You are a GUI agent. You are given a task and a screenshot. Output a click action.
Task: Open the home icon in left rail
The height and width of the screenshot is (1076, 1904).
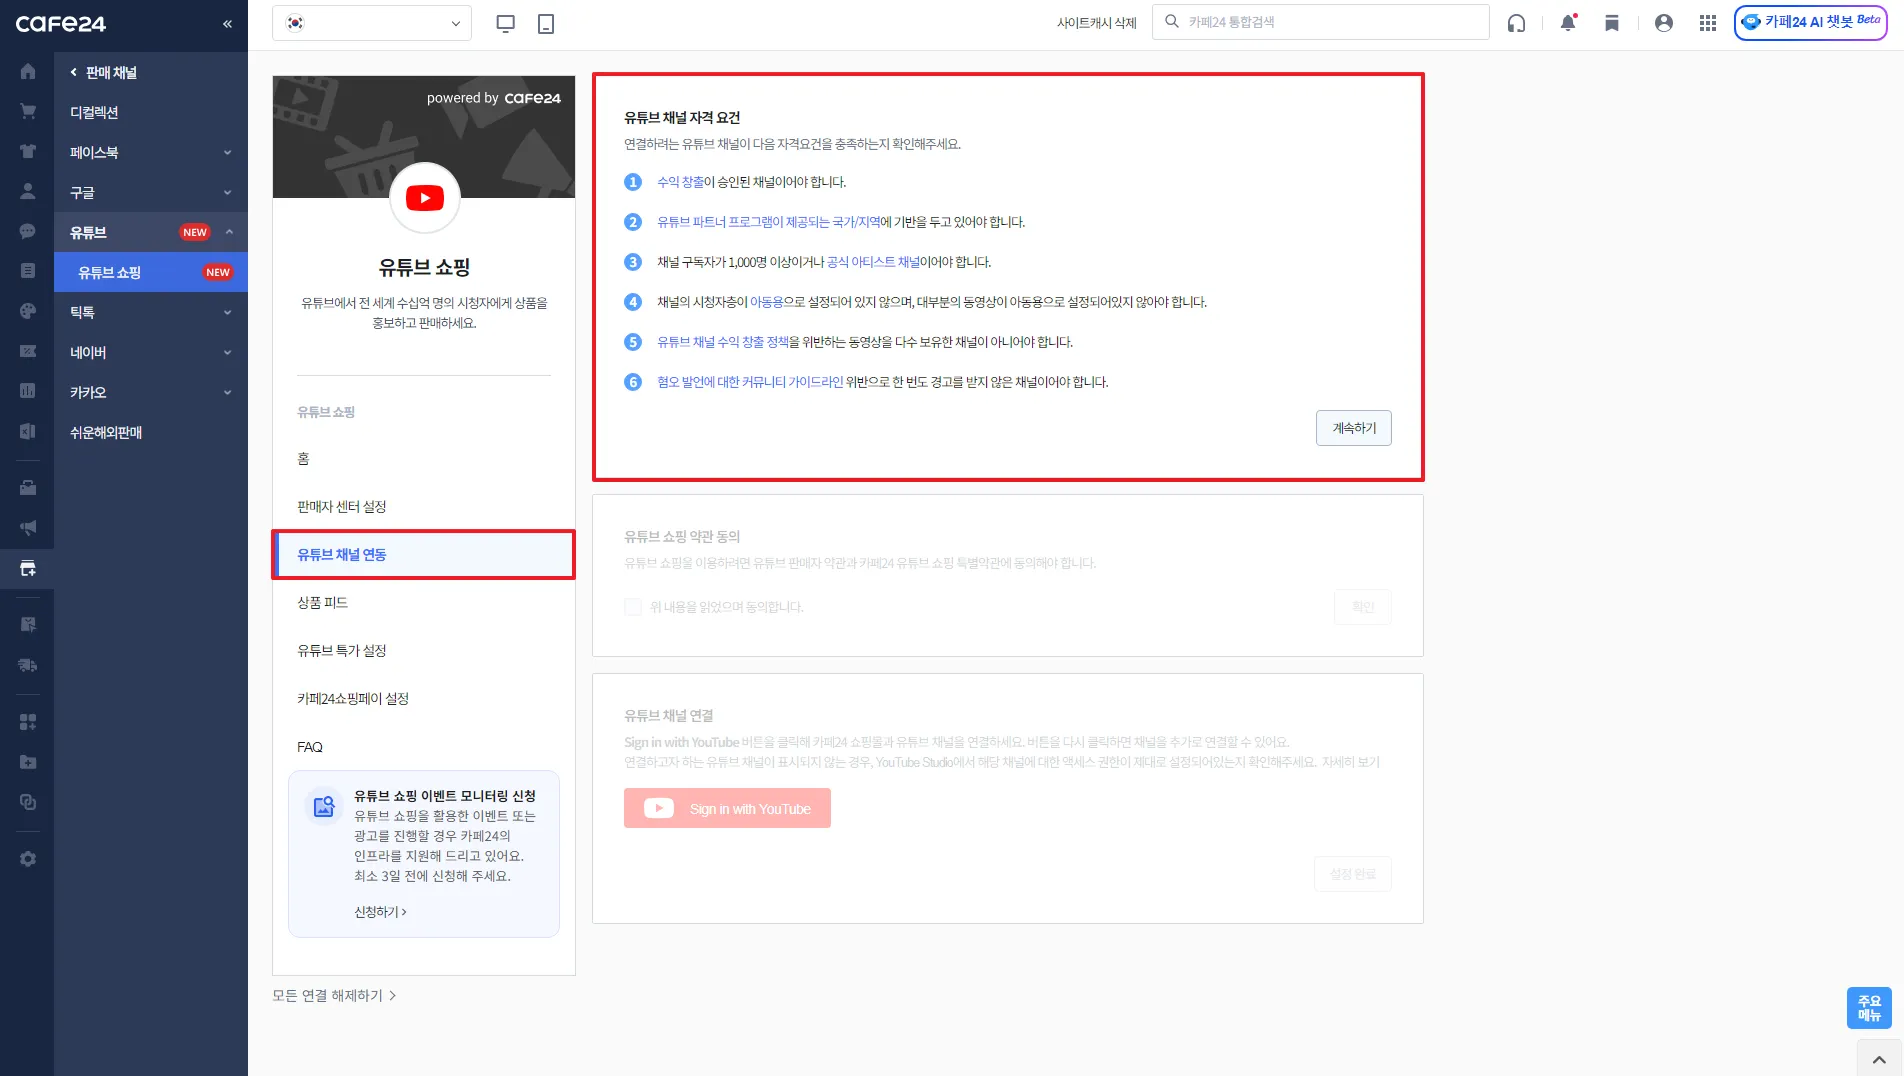click(28, 72)
